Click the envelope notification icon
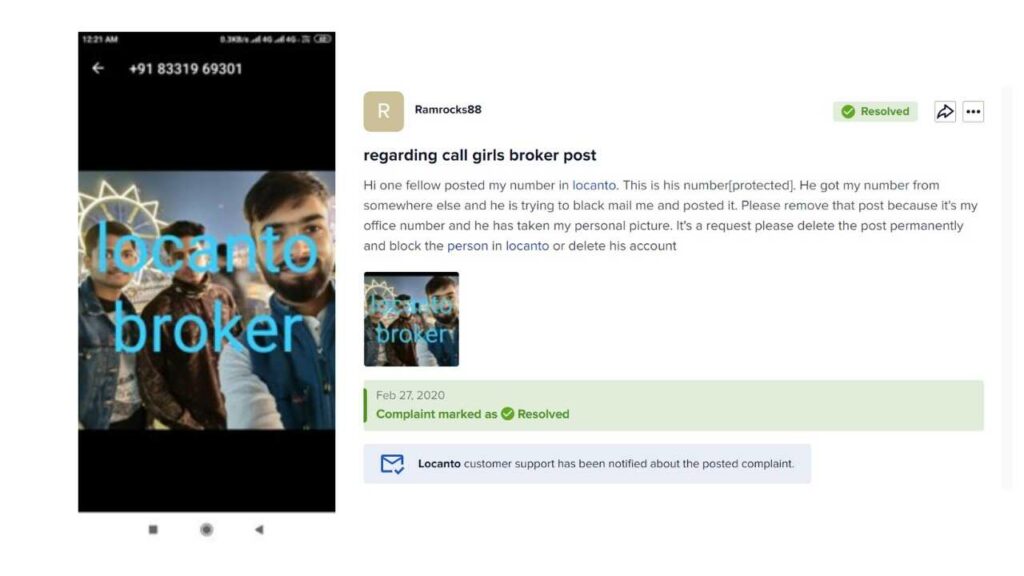 (x=392, y=464)
